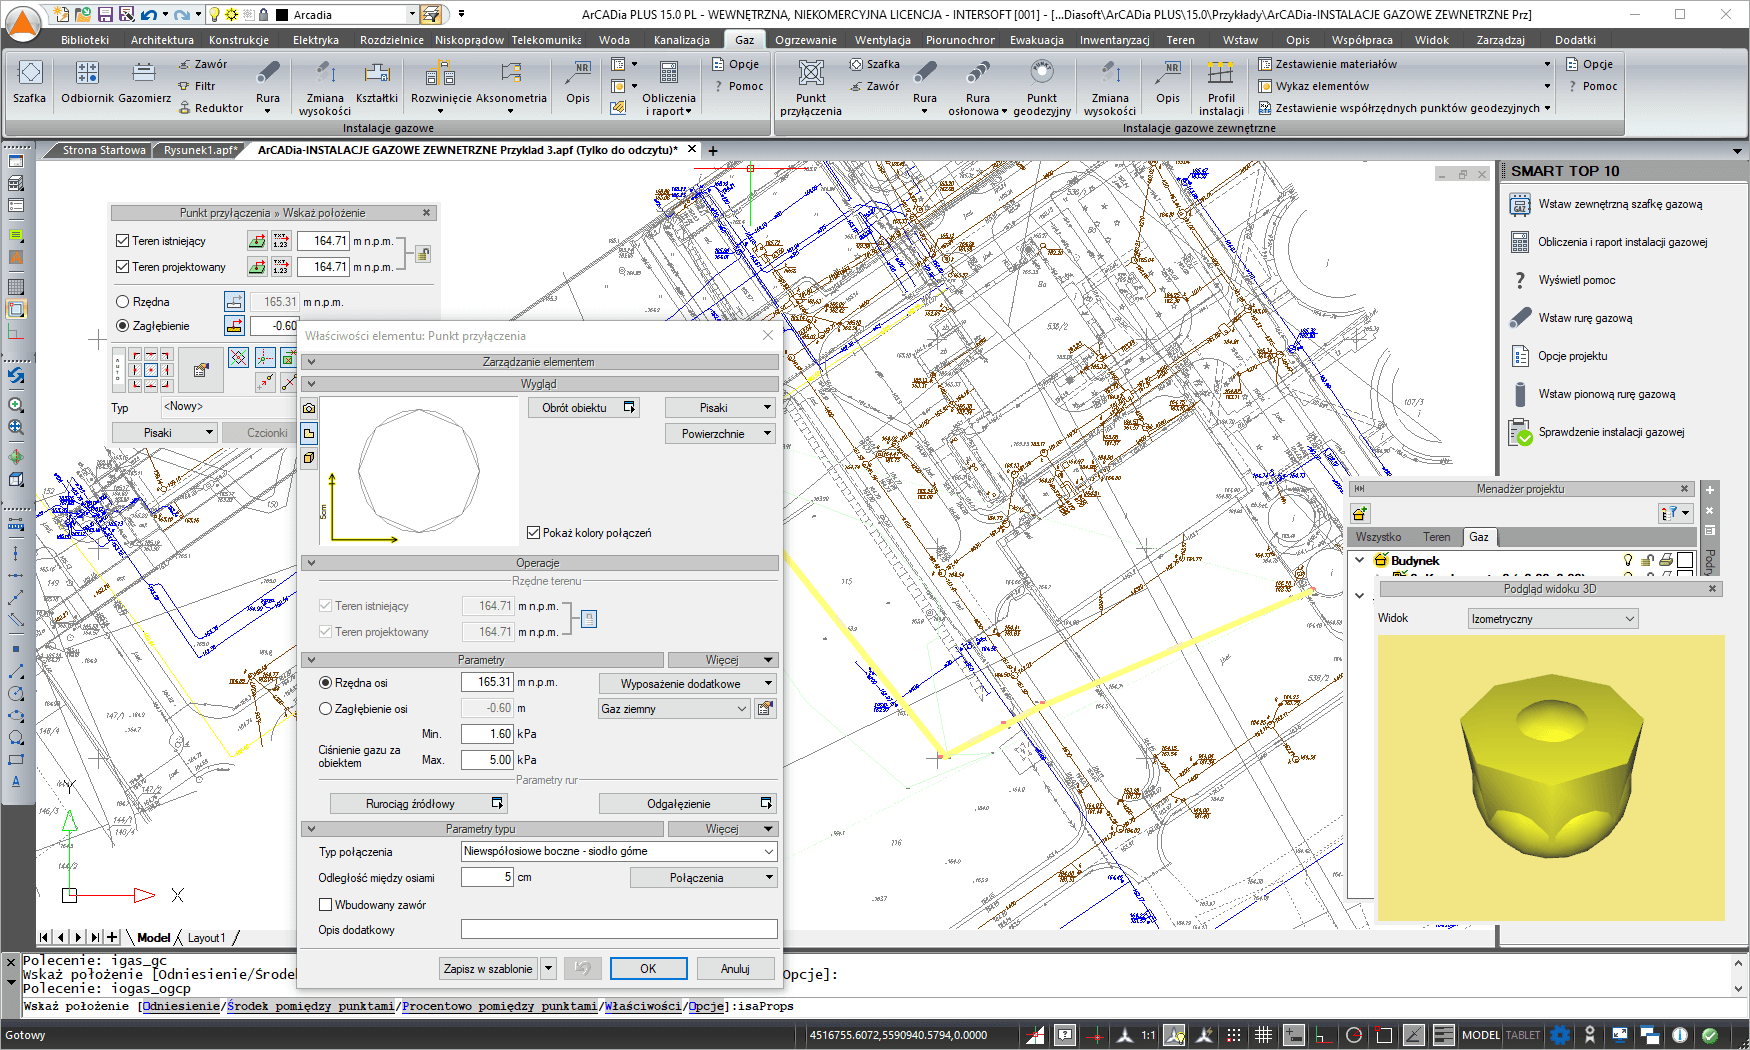Click Sprawdzenie instalacji gazowej in Smart Top 10

[1596, 432]
